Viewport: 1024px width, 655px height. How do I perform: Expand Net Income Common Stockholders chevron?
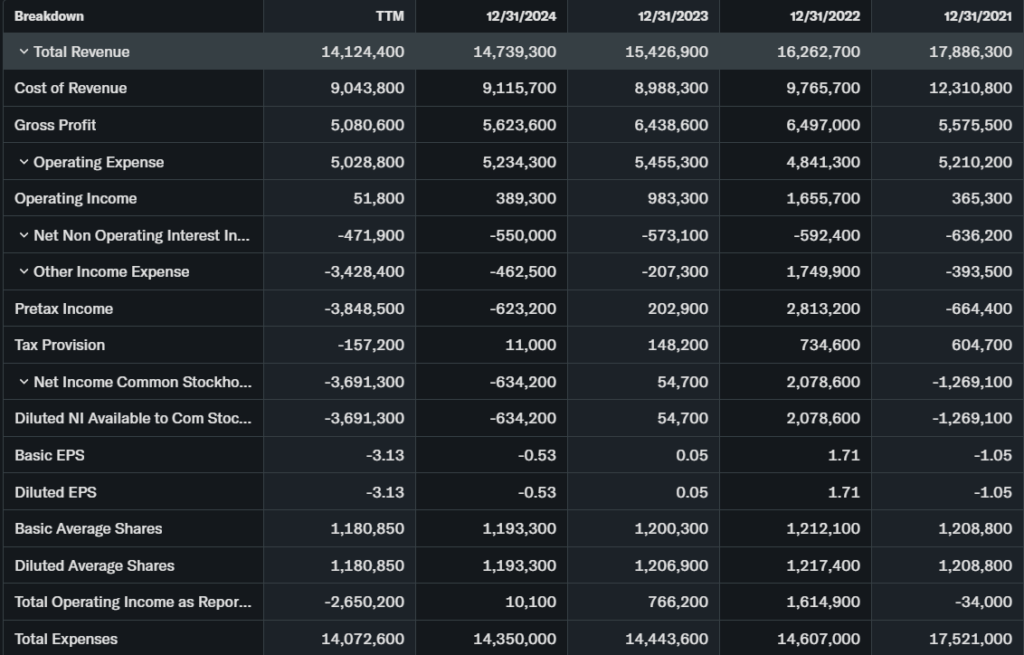23,382
